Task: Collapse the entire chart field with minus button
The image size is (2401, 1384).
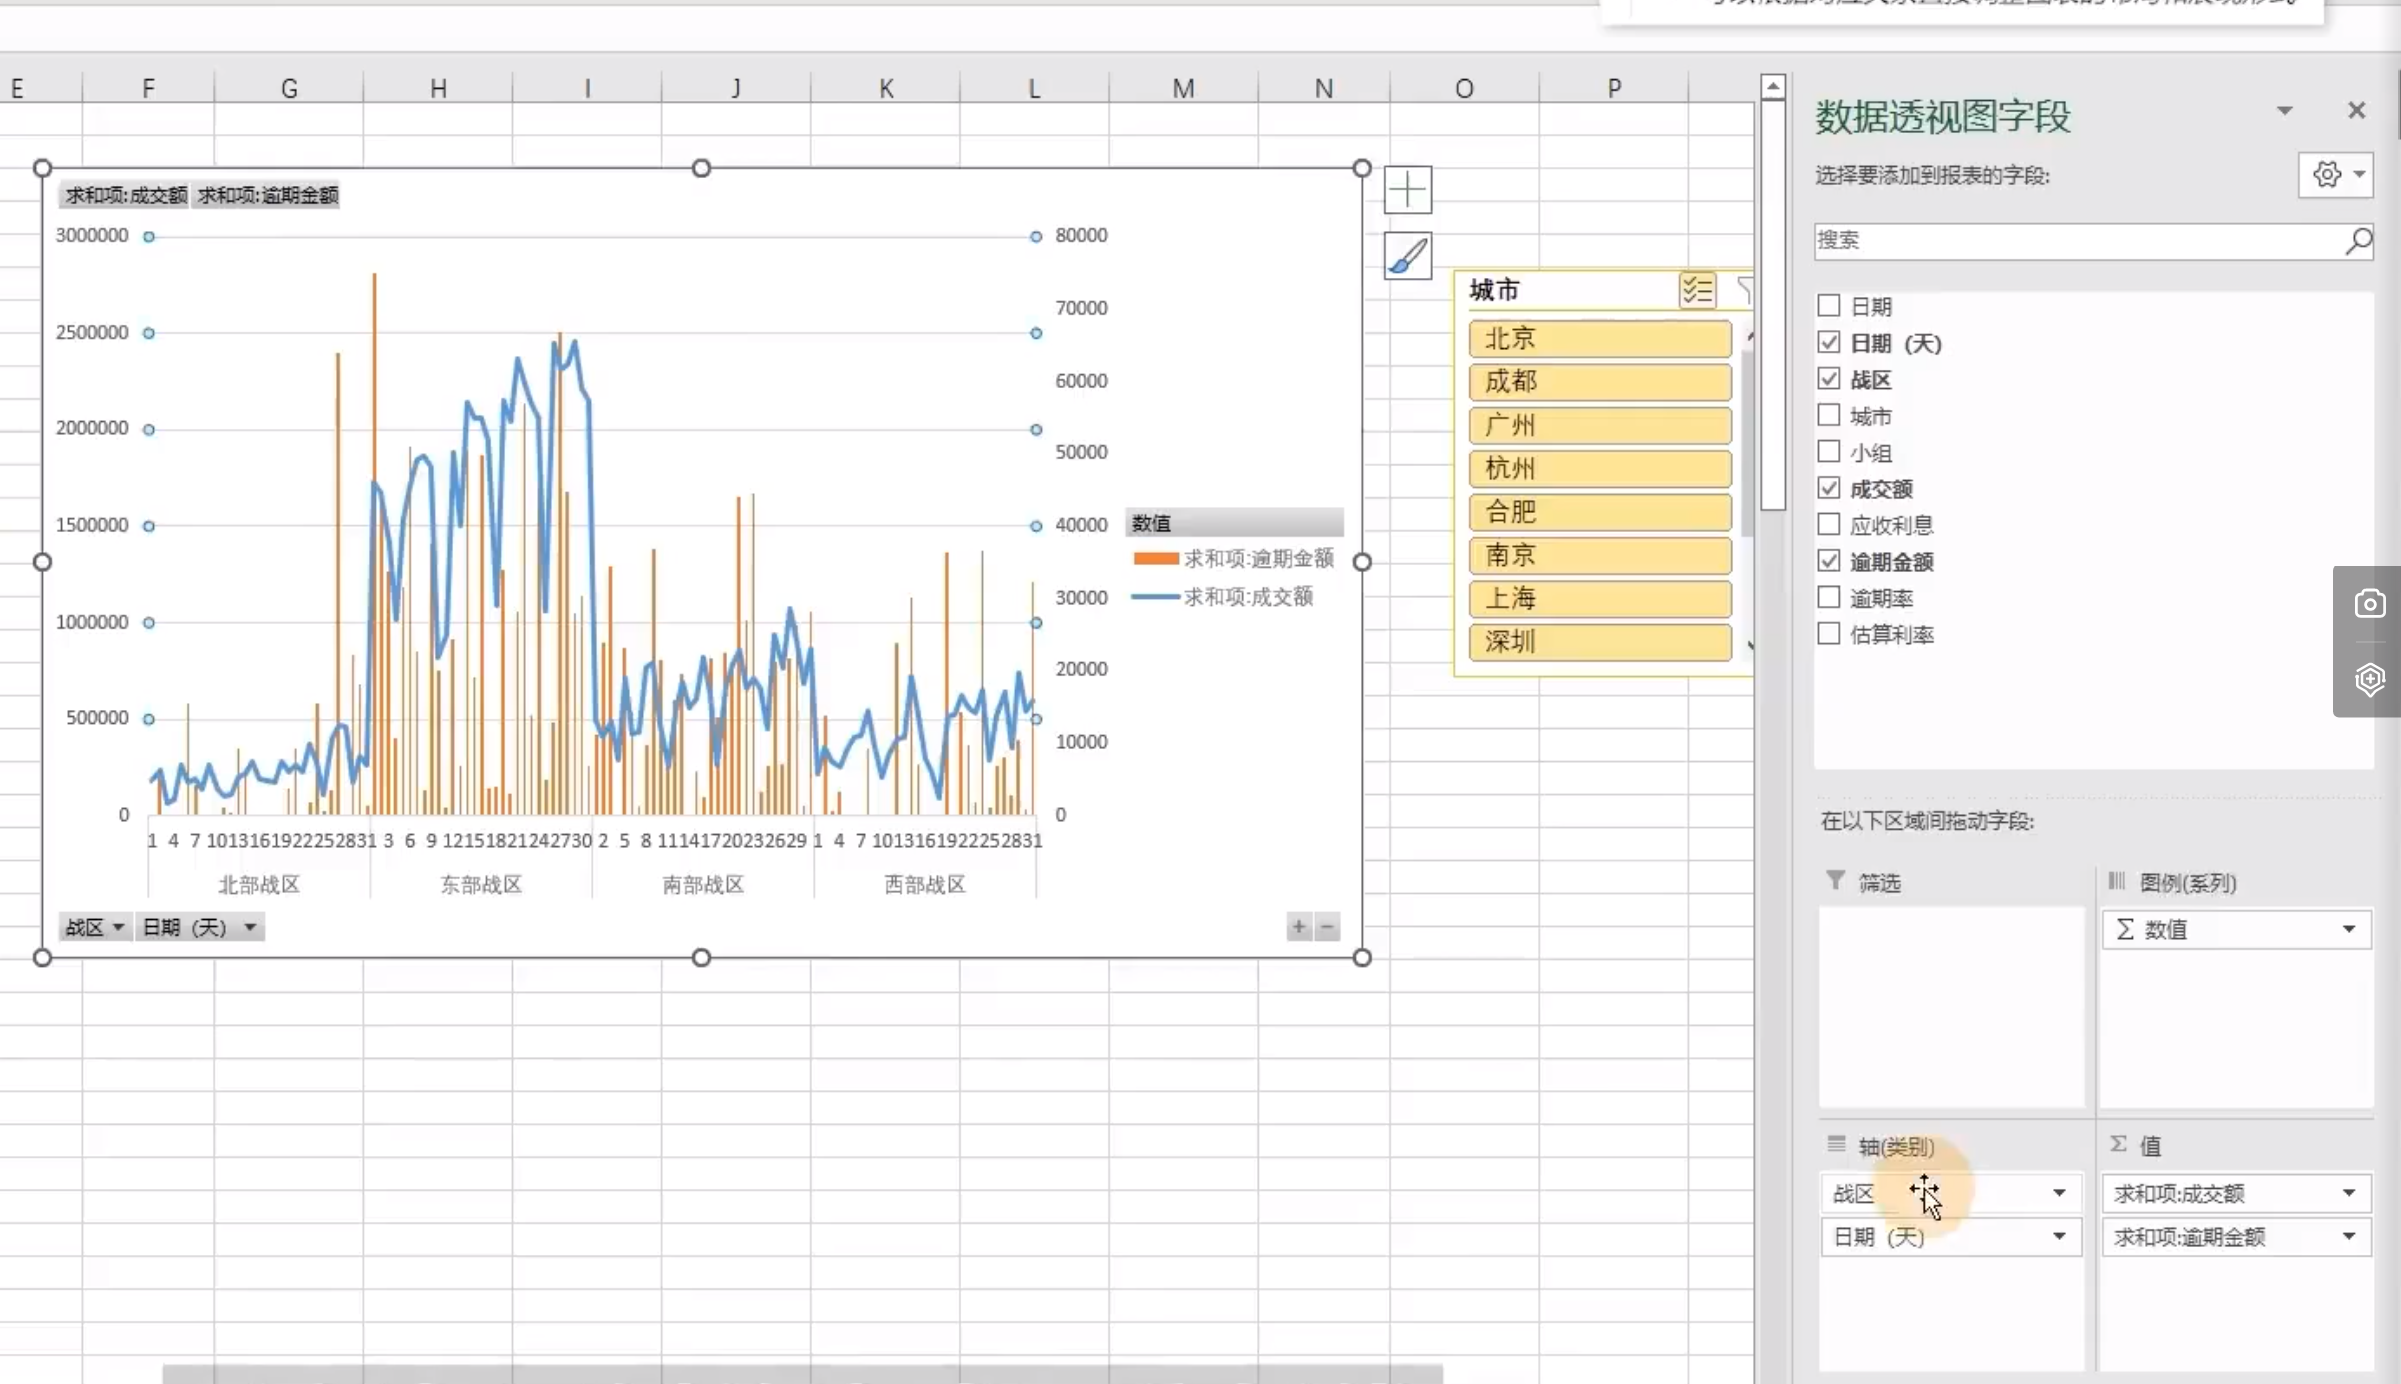Action: click(1327, 927)
